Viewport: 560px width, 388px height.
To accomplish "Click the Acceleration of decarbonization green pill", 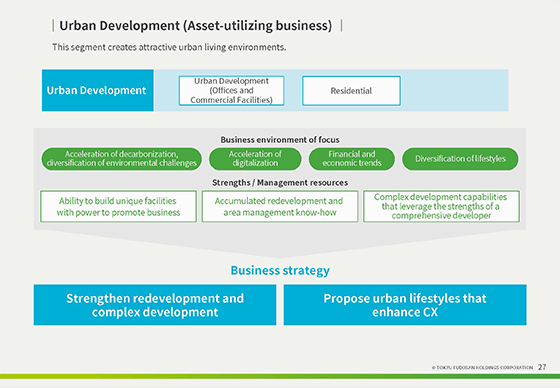I will click(x=121, y=159).
